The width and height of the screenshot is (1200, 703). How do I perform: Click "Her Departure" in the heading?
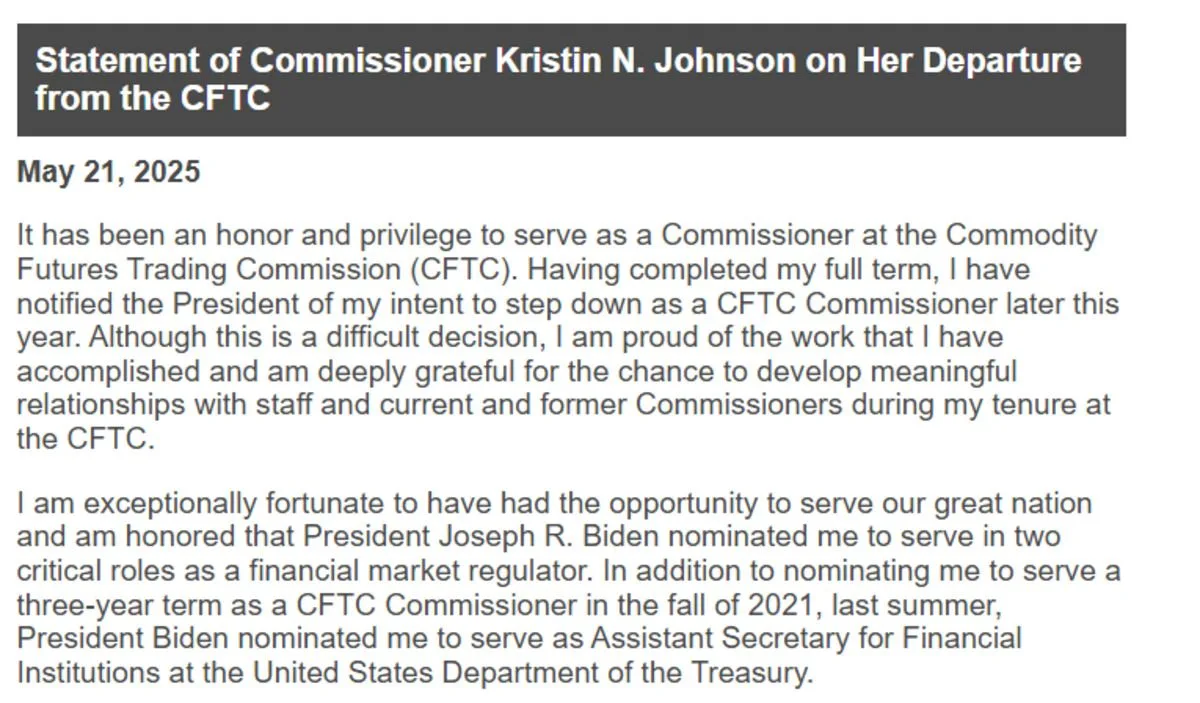pyautogui.click(x=968, y=61)
